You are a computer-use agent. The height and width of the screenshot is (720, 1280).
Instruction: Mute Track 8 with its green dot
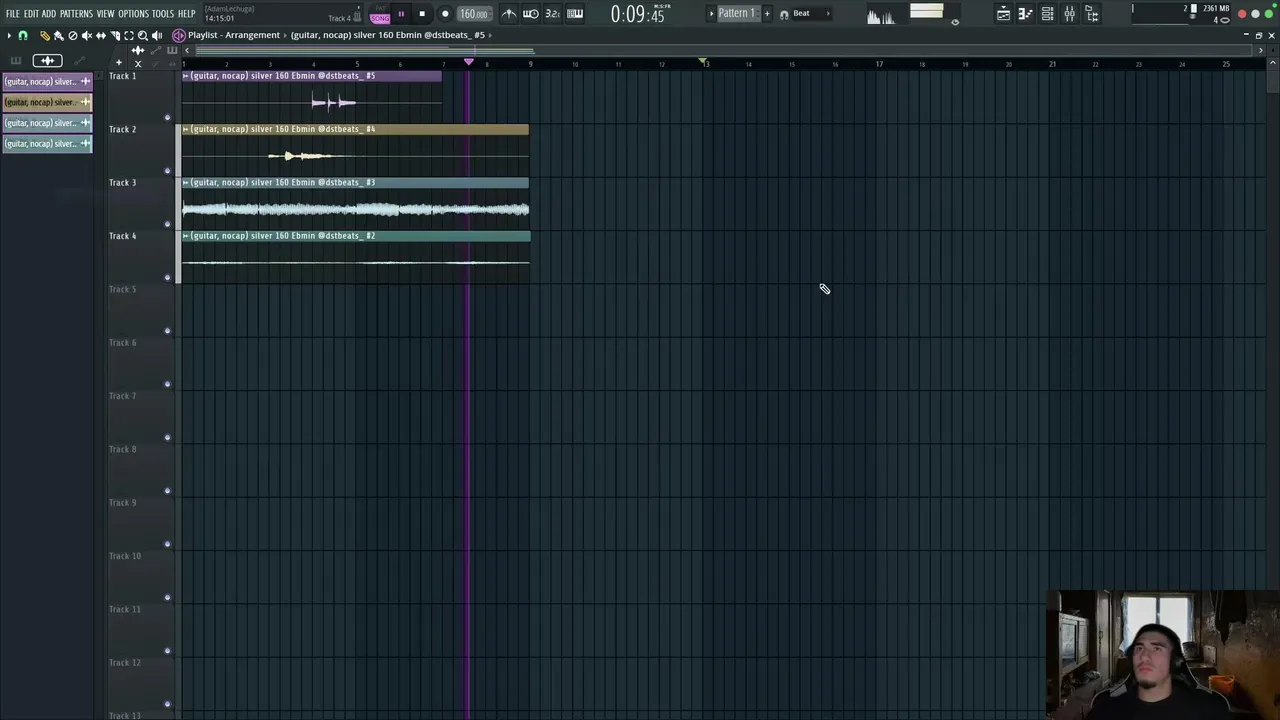(x=167, y=491)
